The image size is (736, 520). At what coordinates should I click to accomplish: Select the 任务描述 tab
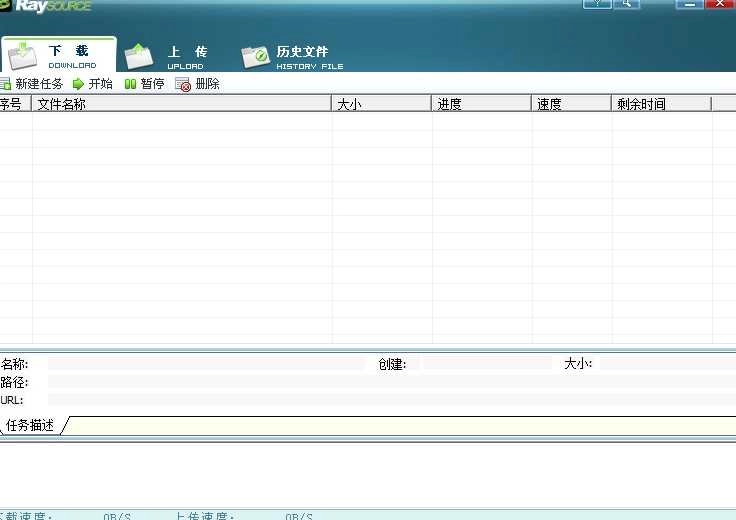coord(31,425)
